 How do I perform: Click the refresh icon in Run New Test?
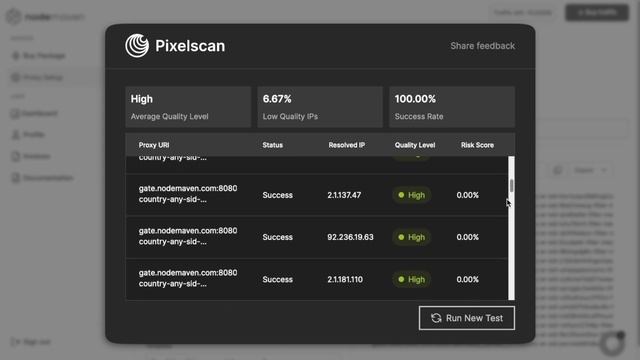[x=436, y=318]
